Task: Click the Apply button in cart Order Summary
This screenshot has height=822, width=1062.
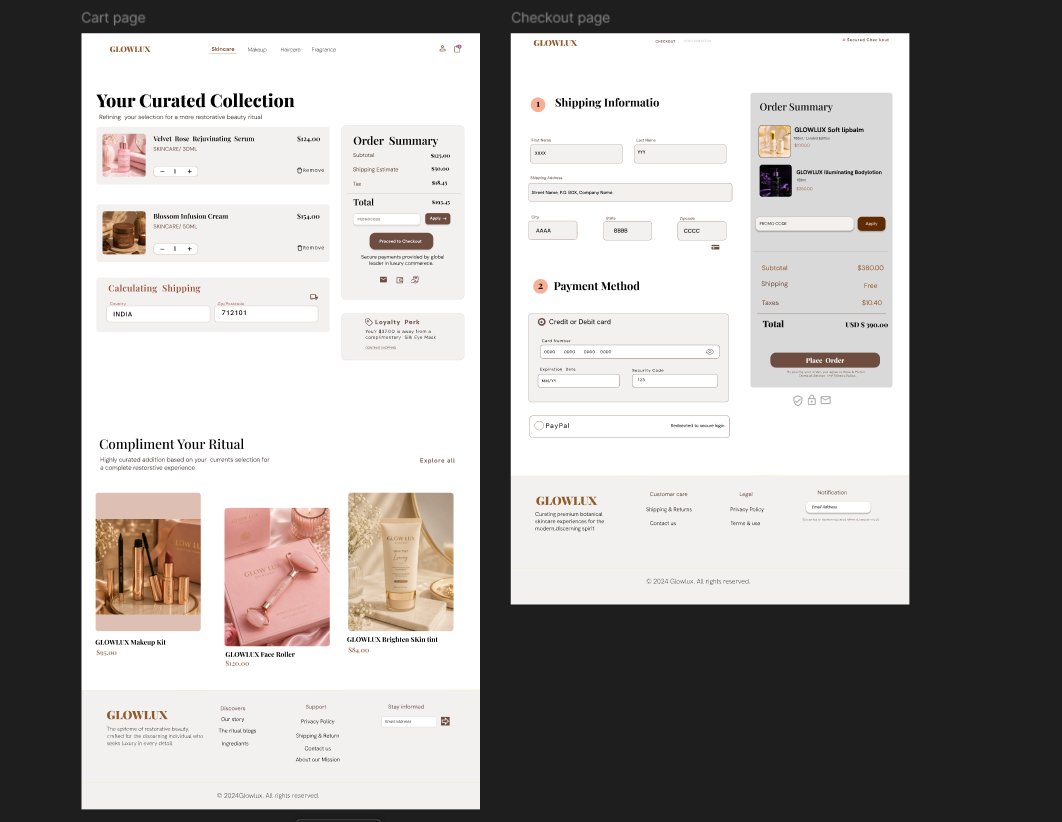Action: click(438, 219)
